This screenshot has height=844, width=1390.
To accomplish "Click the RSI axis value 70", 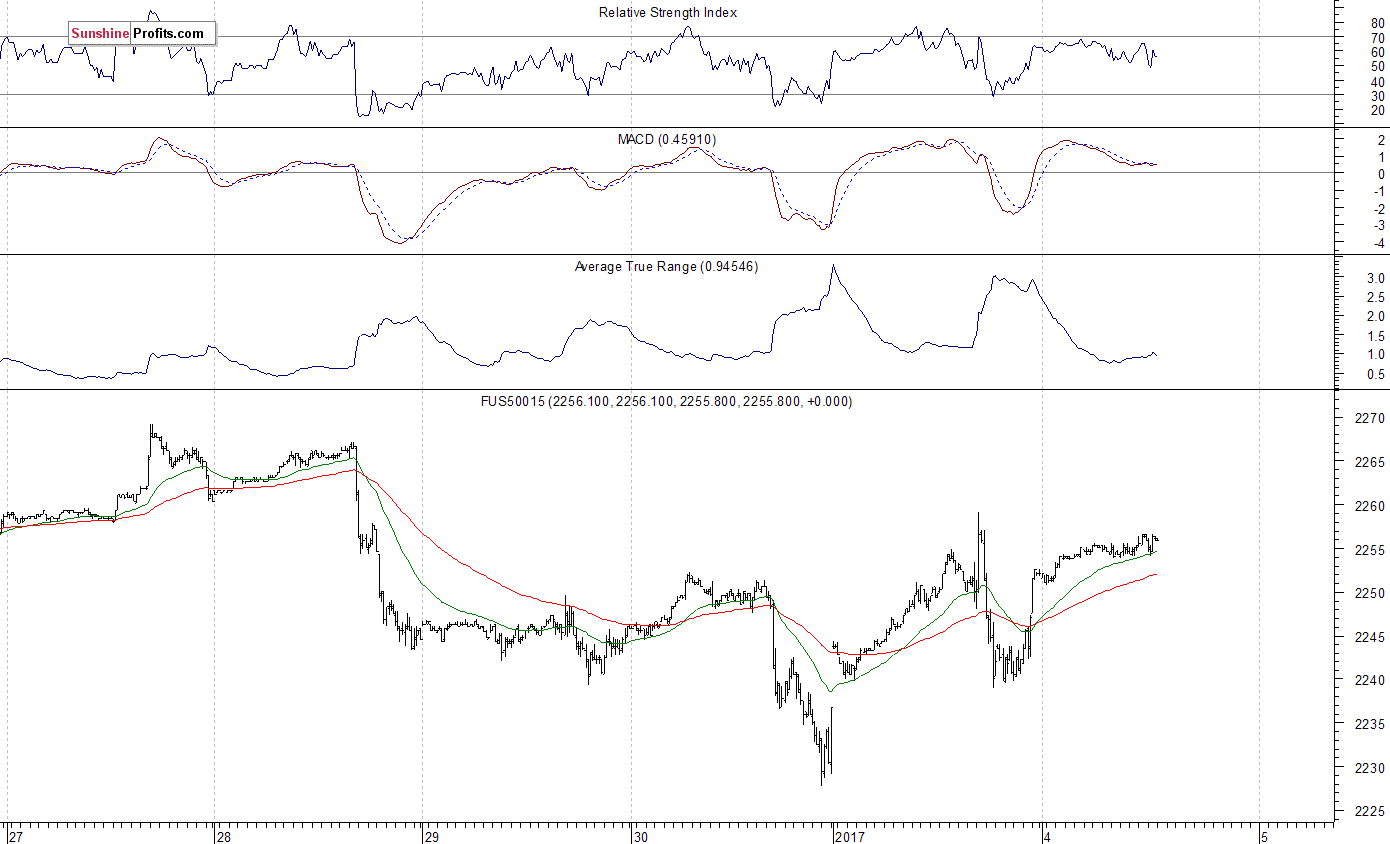I will (x=1377, y=38).
